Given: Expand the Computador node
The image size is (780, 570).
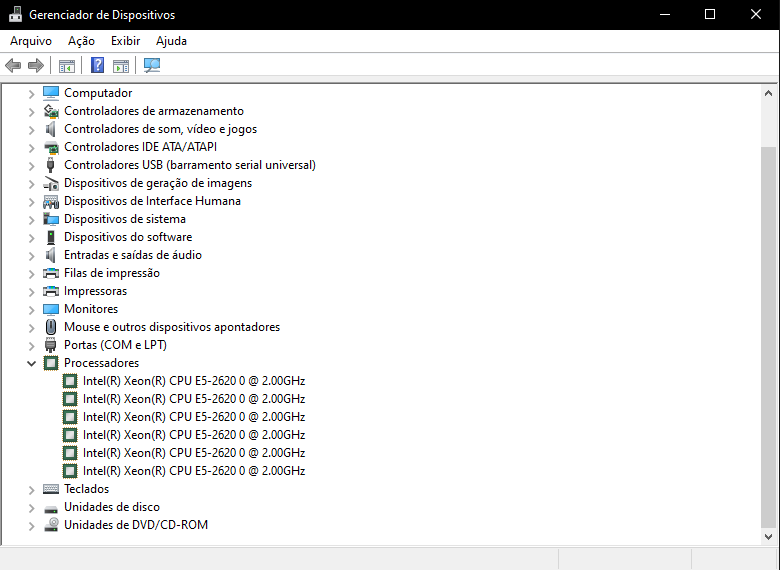Looking at the screenshot, I should point(31,94).
